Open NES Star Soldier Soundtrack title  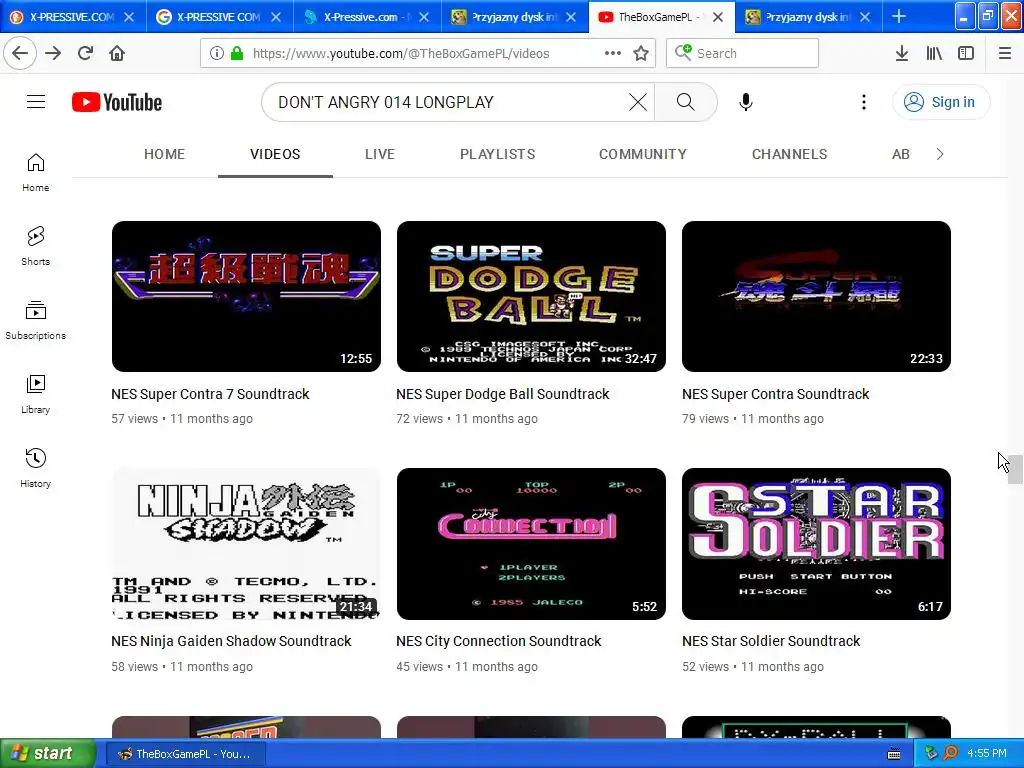771,641
